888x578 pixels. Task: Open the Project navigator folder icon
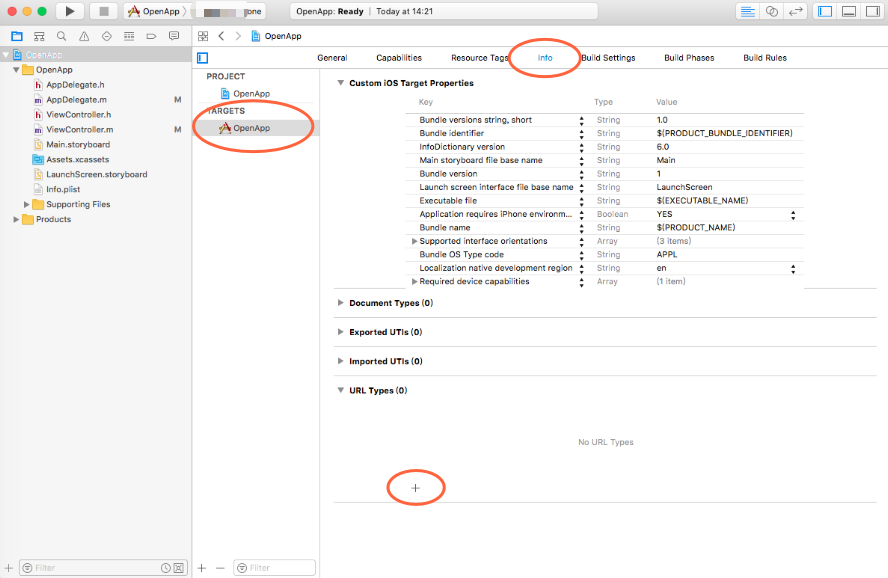coord(17,36)
